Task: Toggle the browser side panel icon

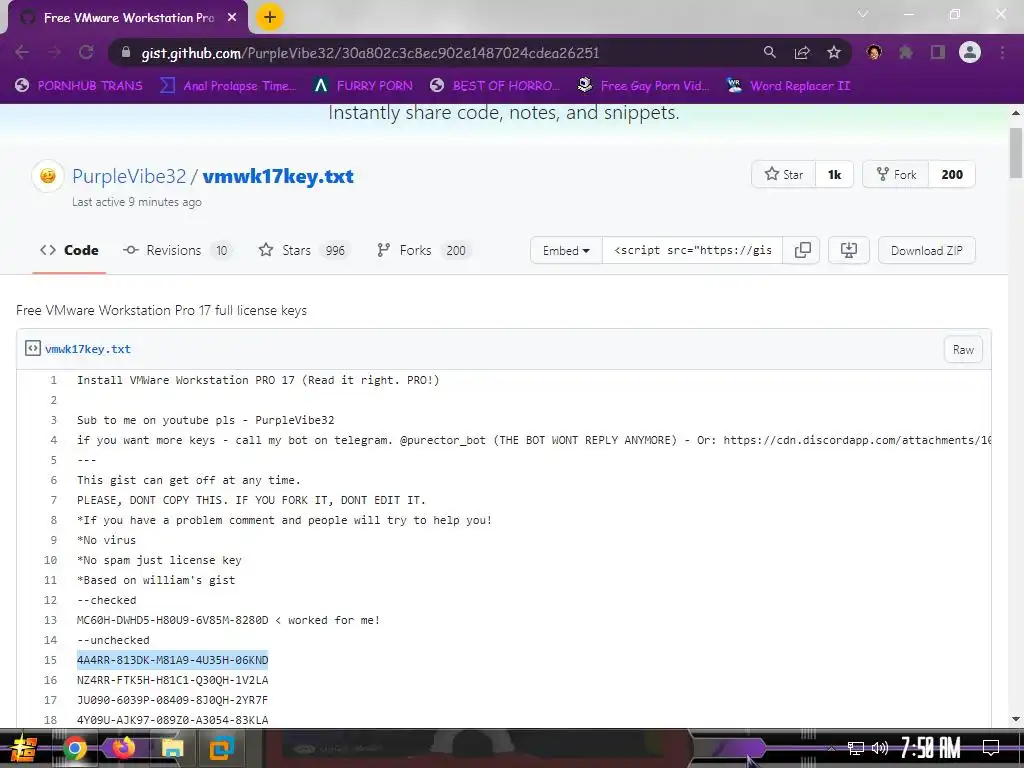Action: 938,52
